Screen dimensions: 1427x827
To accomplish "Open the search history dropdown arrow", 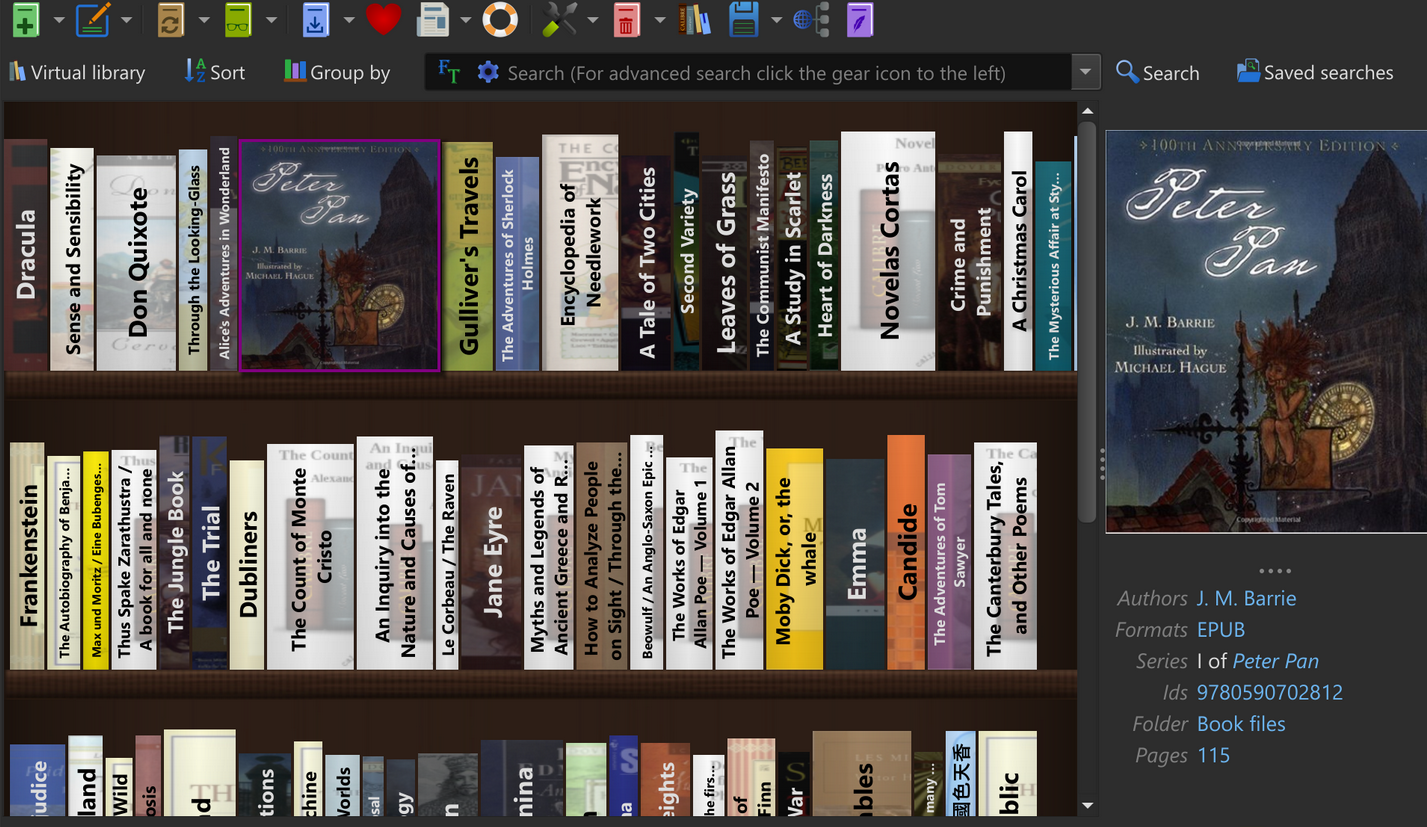I will point(1085,72).
